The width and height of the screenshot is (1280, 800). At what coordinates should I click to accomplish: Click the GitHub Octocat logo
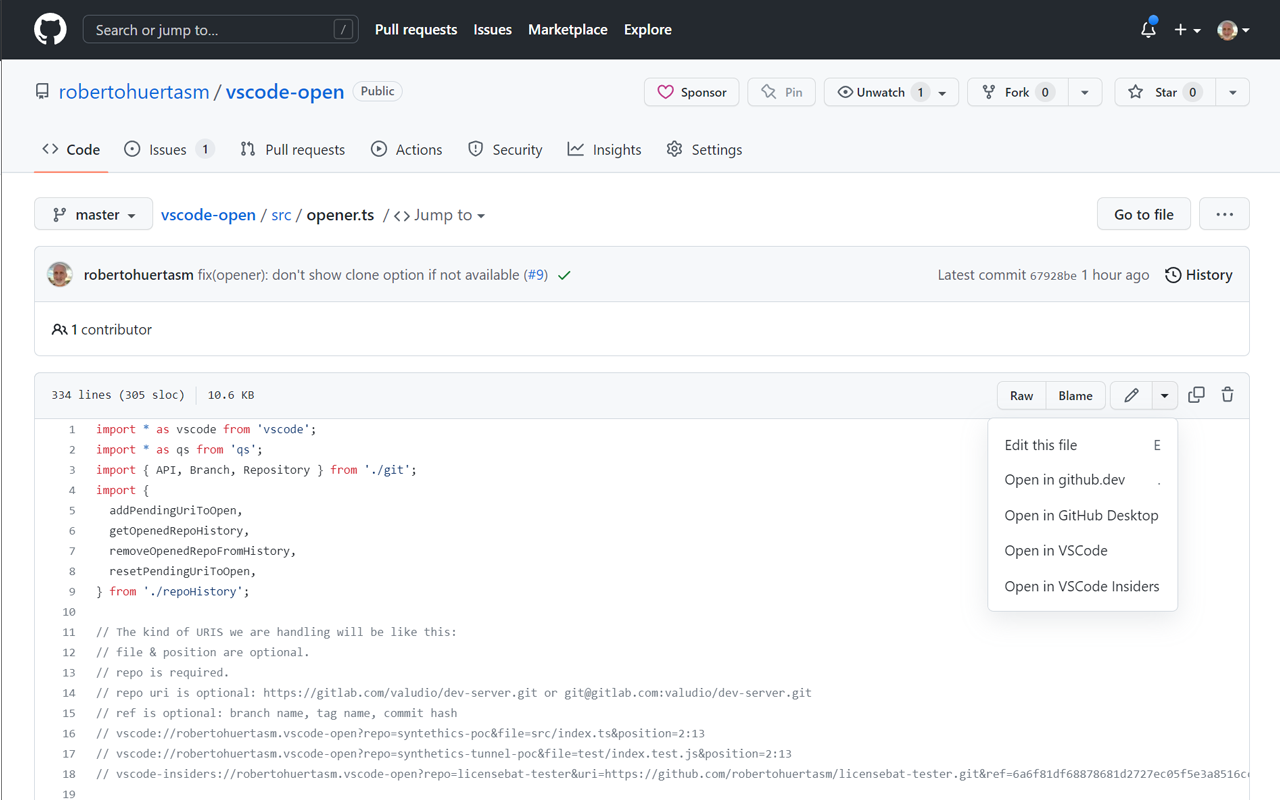pyautogui.click(x=50, y=29)
